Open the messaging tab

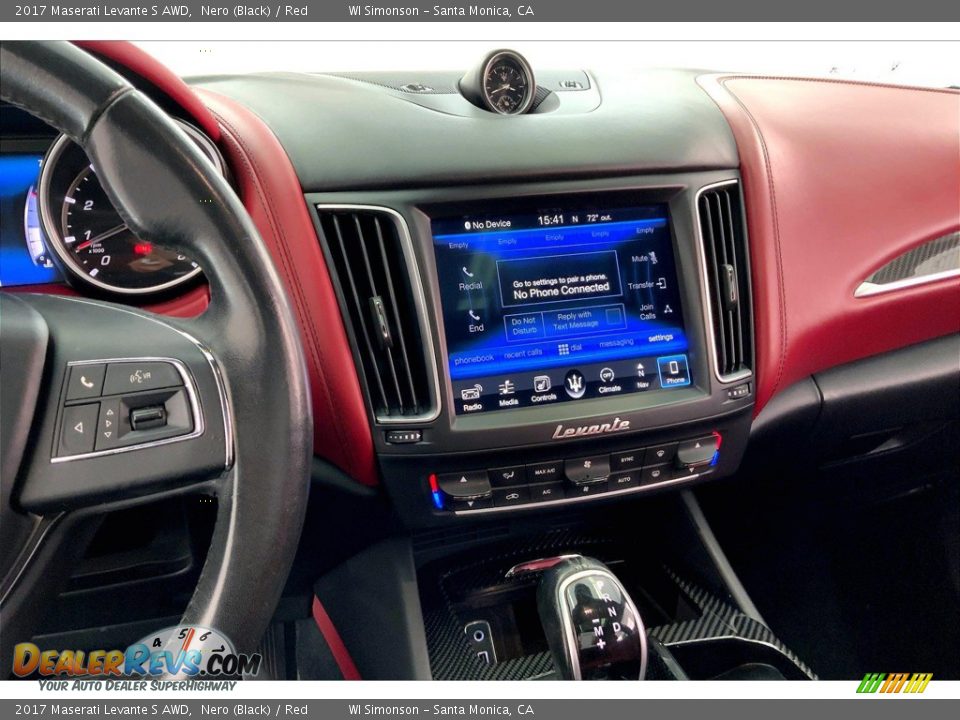[616, 343]
